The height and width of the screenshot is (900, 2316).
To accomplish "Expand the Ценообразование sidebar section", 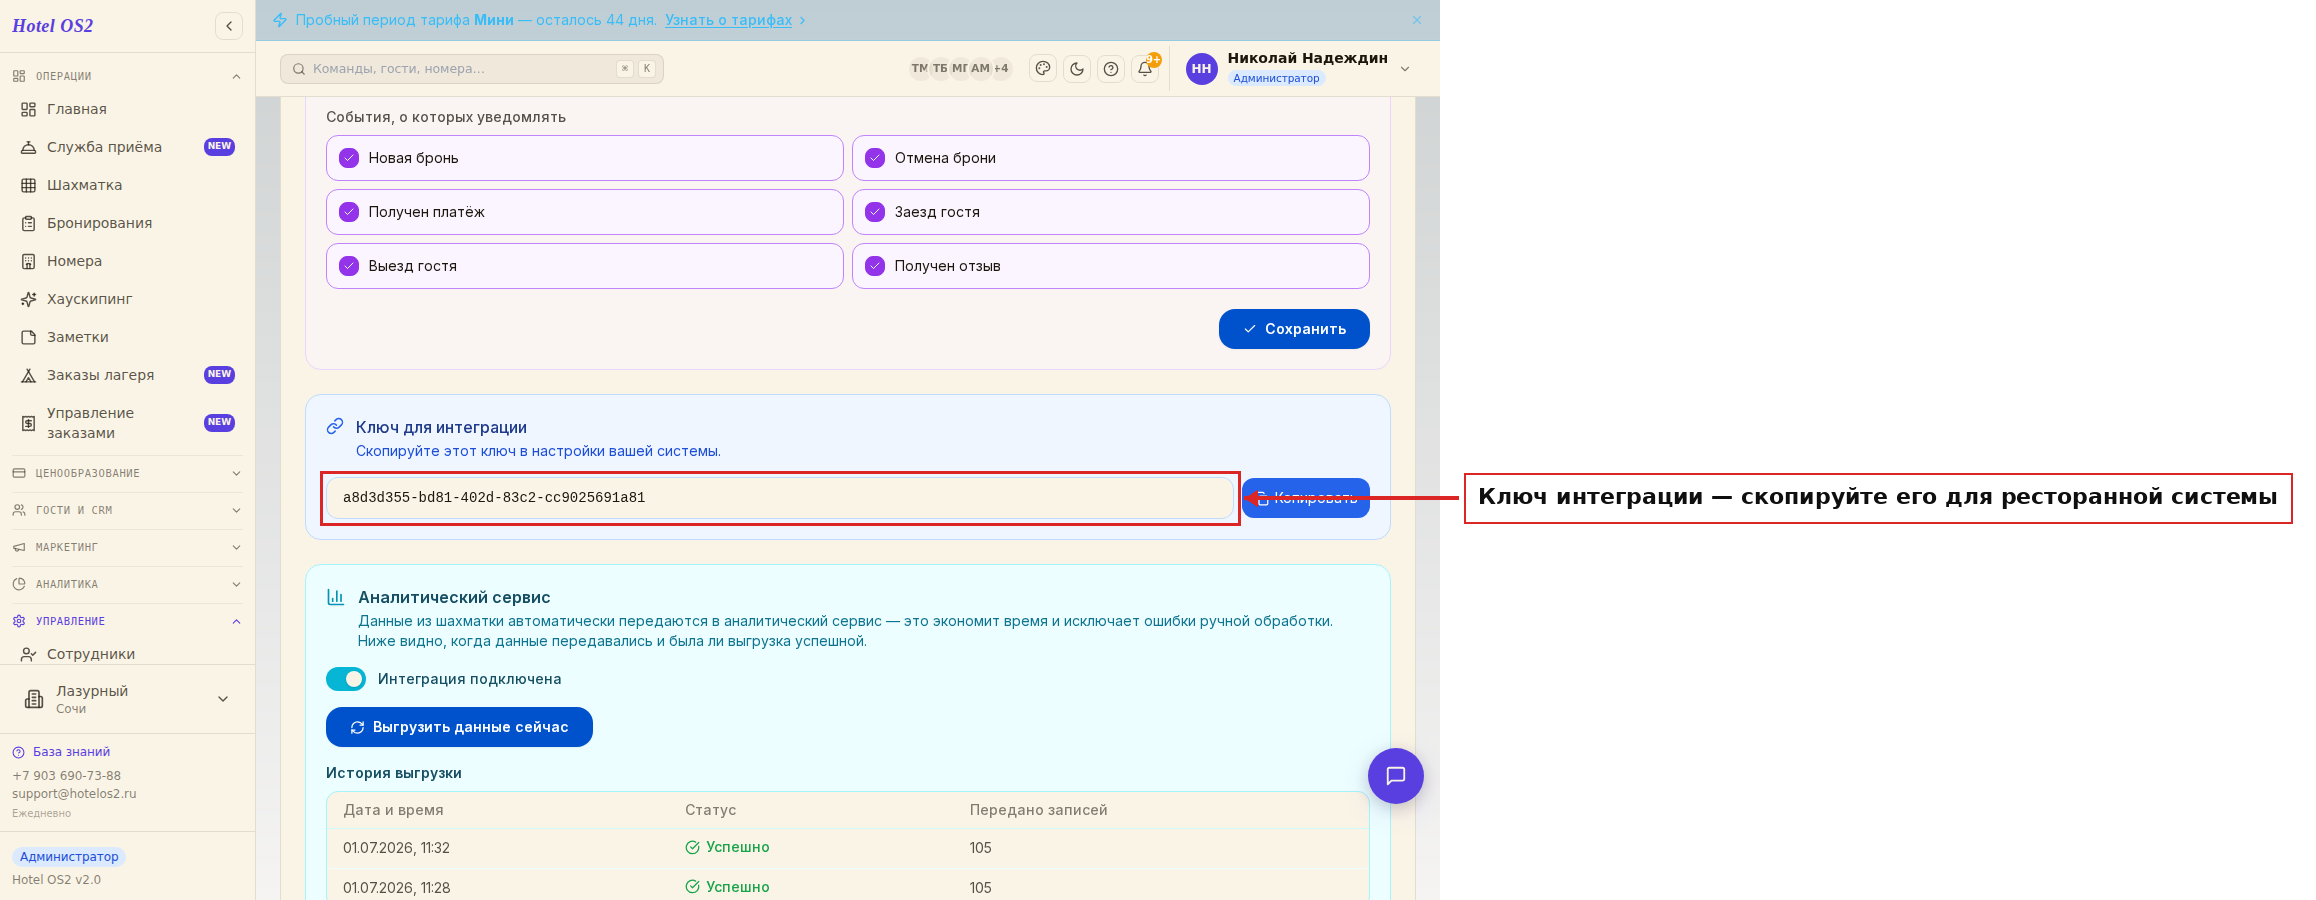I will pos(127,473).
